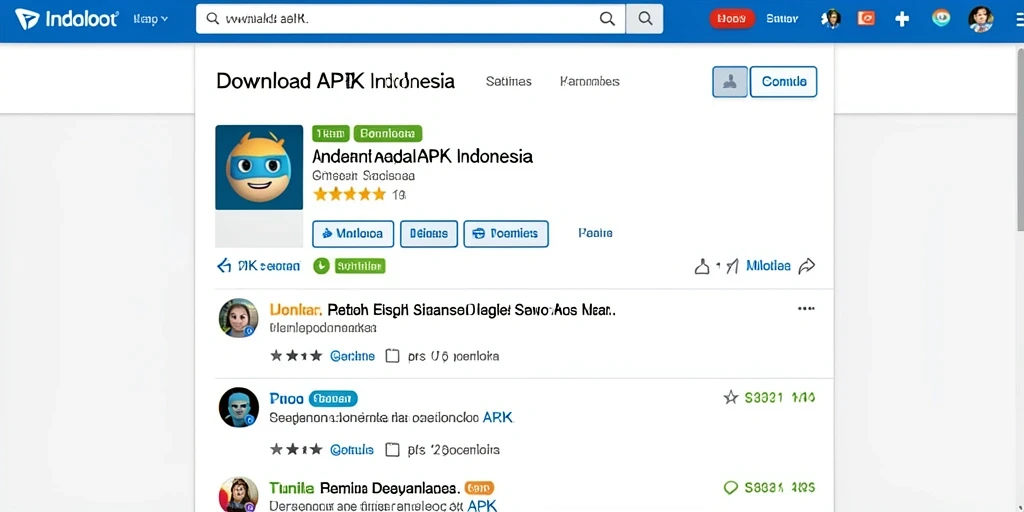Open the 'AndeantAadalAPK Indonesia' title
This screenshot has height=512, width=1024.
point(423,157)
